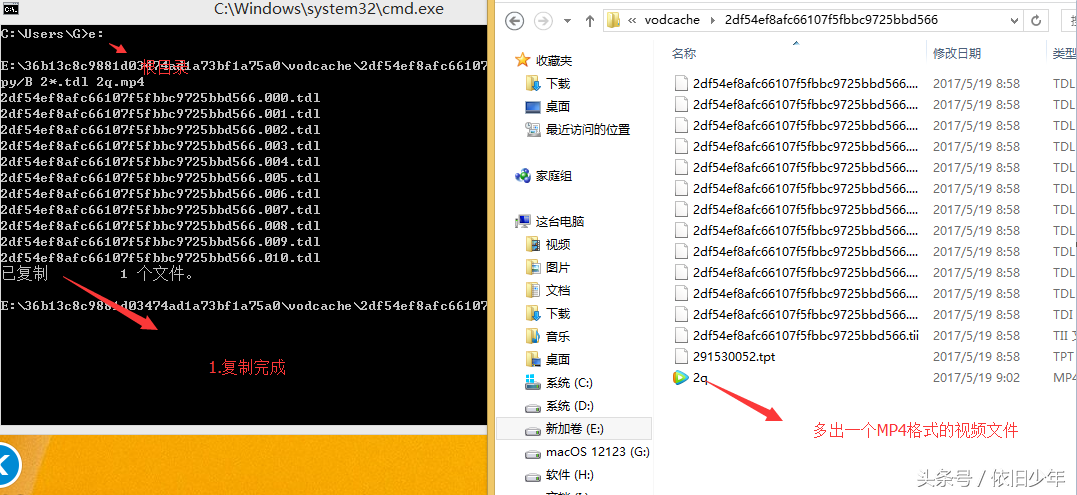Expand the 这台电脑 tree node
Viewport: 1077px width, 495px height.
[509, 222]
